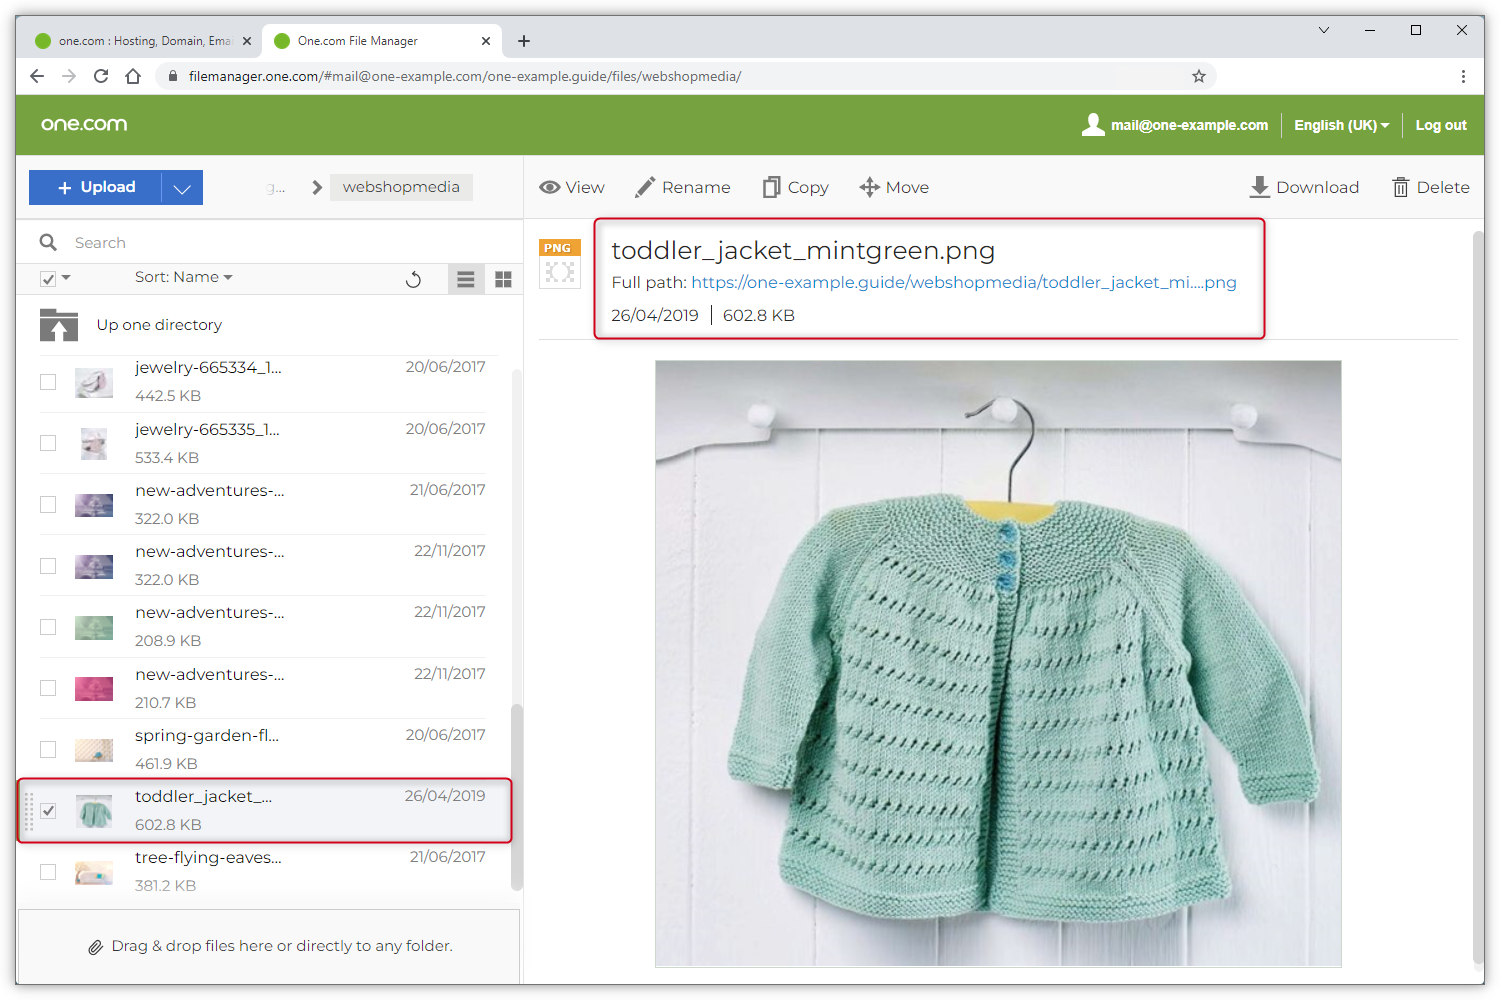The image size is (1500, 1000).
Task: Switch to list view layout
Action: click(x=465, y=279)
